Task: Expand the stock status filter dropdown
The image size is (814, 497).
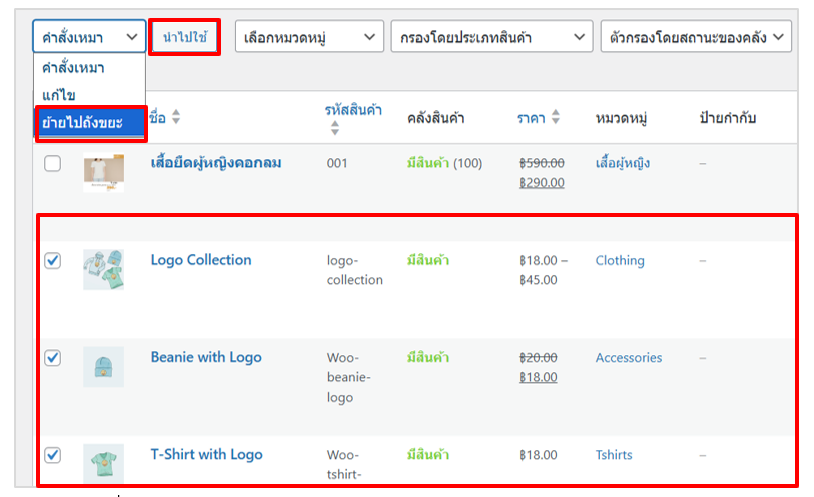Action: pos(696,38)
